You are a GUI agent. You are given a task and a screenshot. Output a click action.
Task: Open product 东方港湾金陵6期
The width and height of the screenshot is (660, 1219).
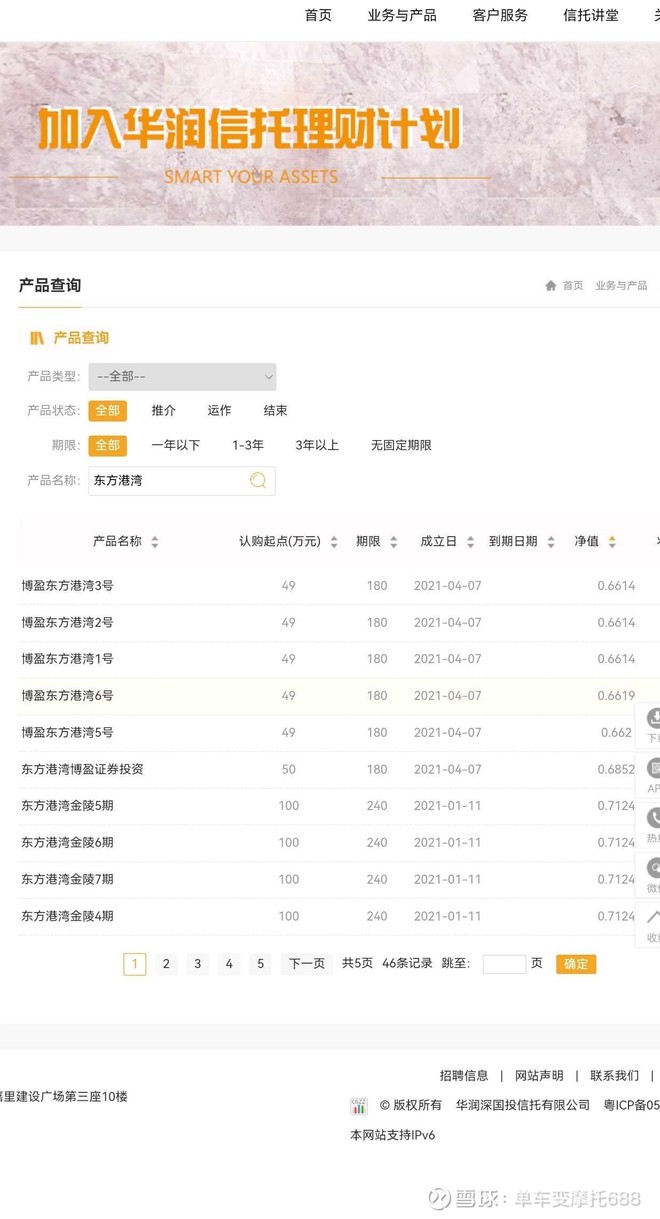(x=68, y=843)
